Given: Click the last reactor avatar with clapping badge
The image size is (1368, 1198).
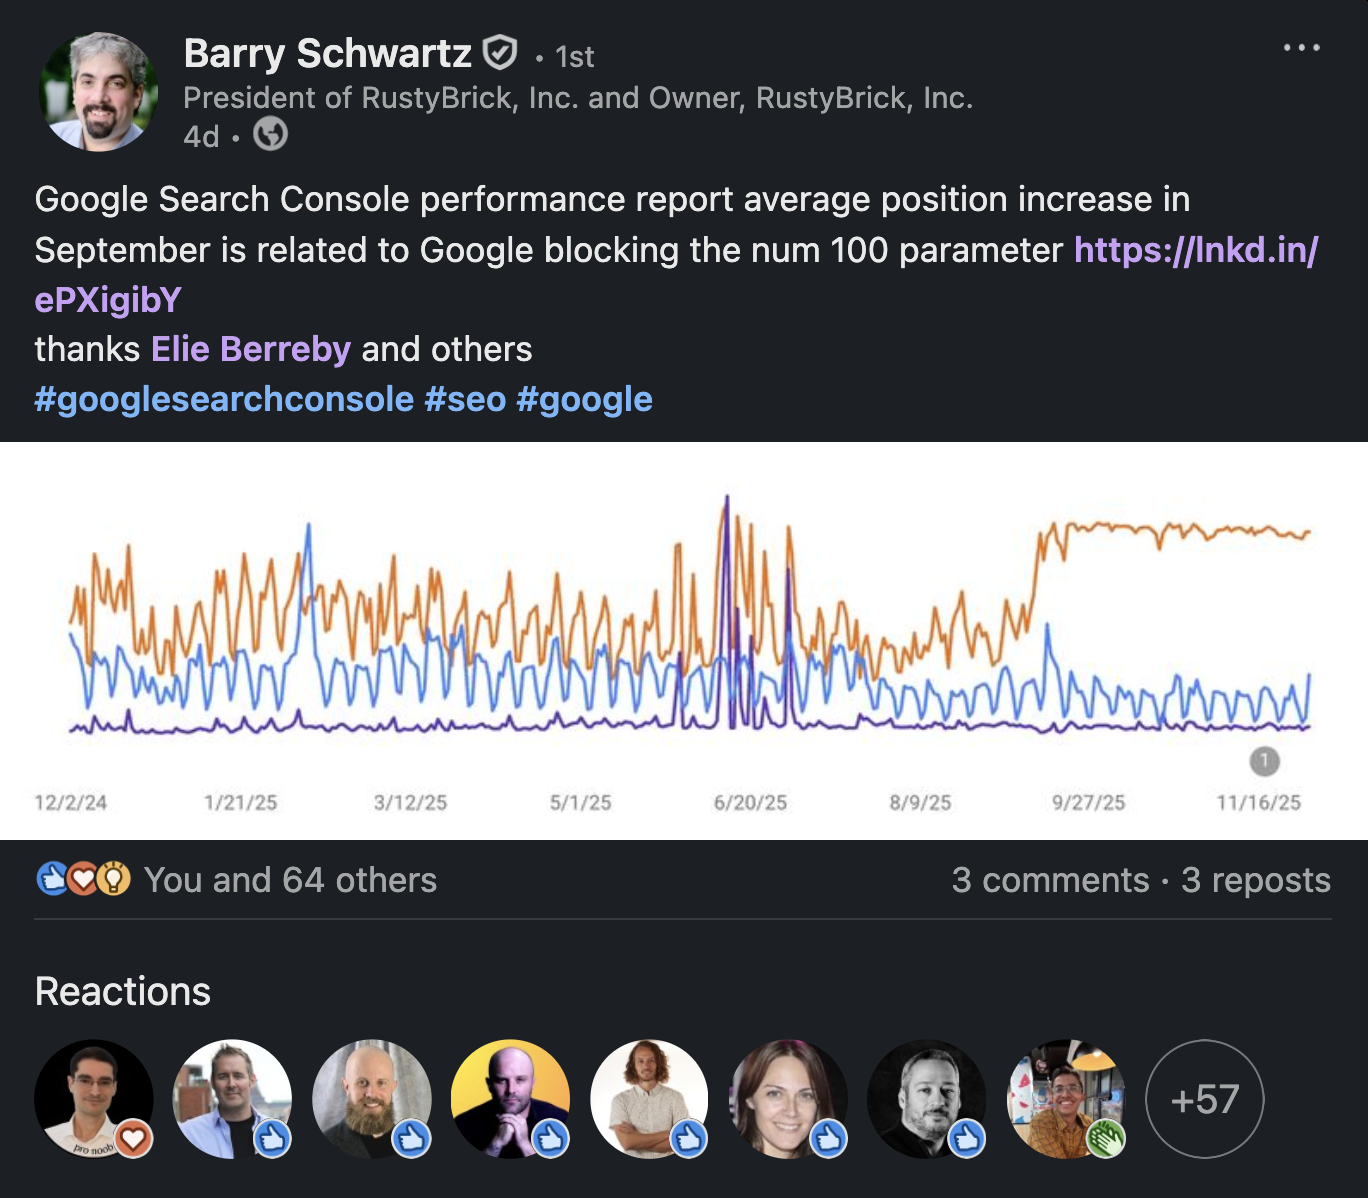Looking at the screenshot, I should pos(1066,1099).
